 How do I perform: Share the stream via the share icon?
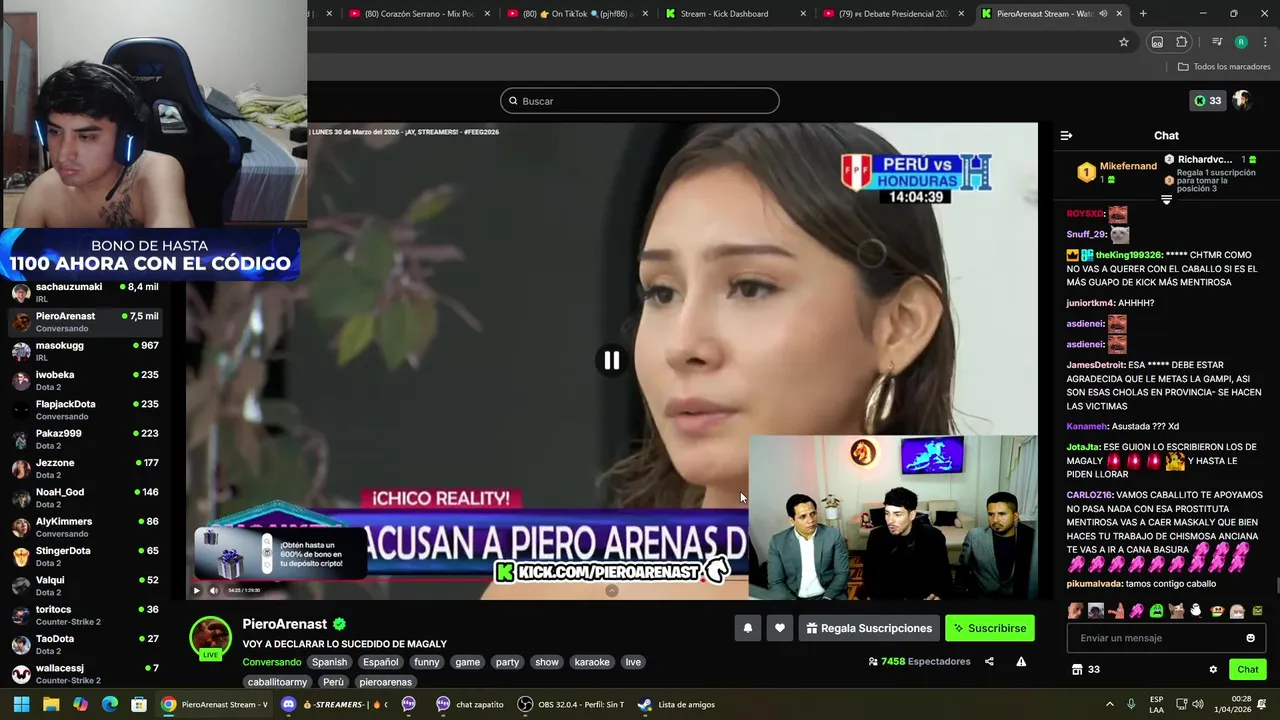(x=989, y=662)
